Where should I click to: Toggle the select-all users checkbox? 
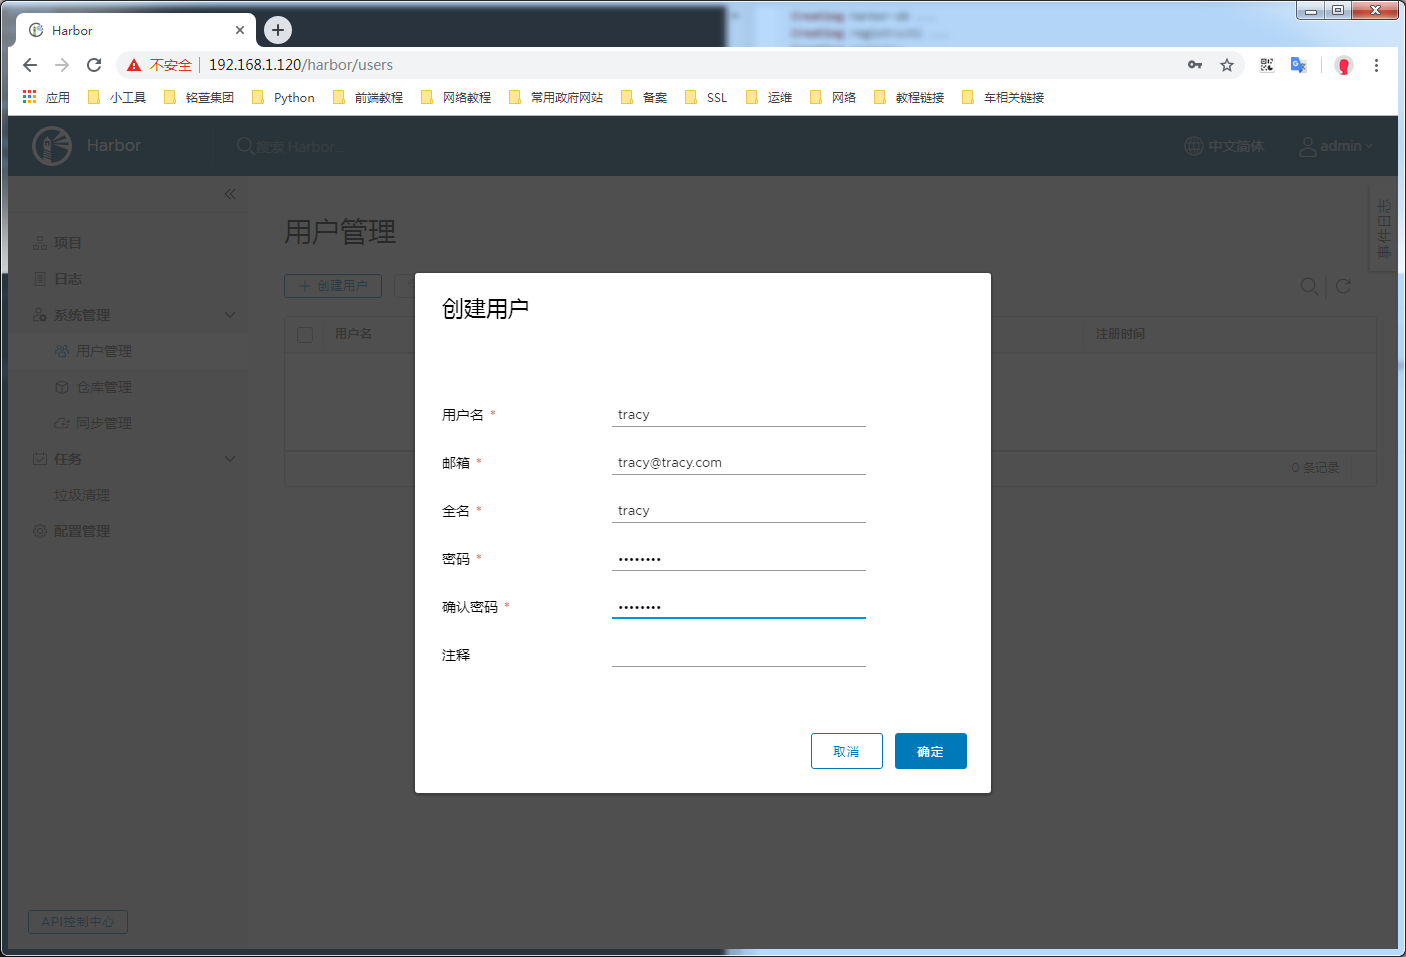tap(306, 334)
